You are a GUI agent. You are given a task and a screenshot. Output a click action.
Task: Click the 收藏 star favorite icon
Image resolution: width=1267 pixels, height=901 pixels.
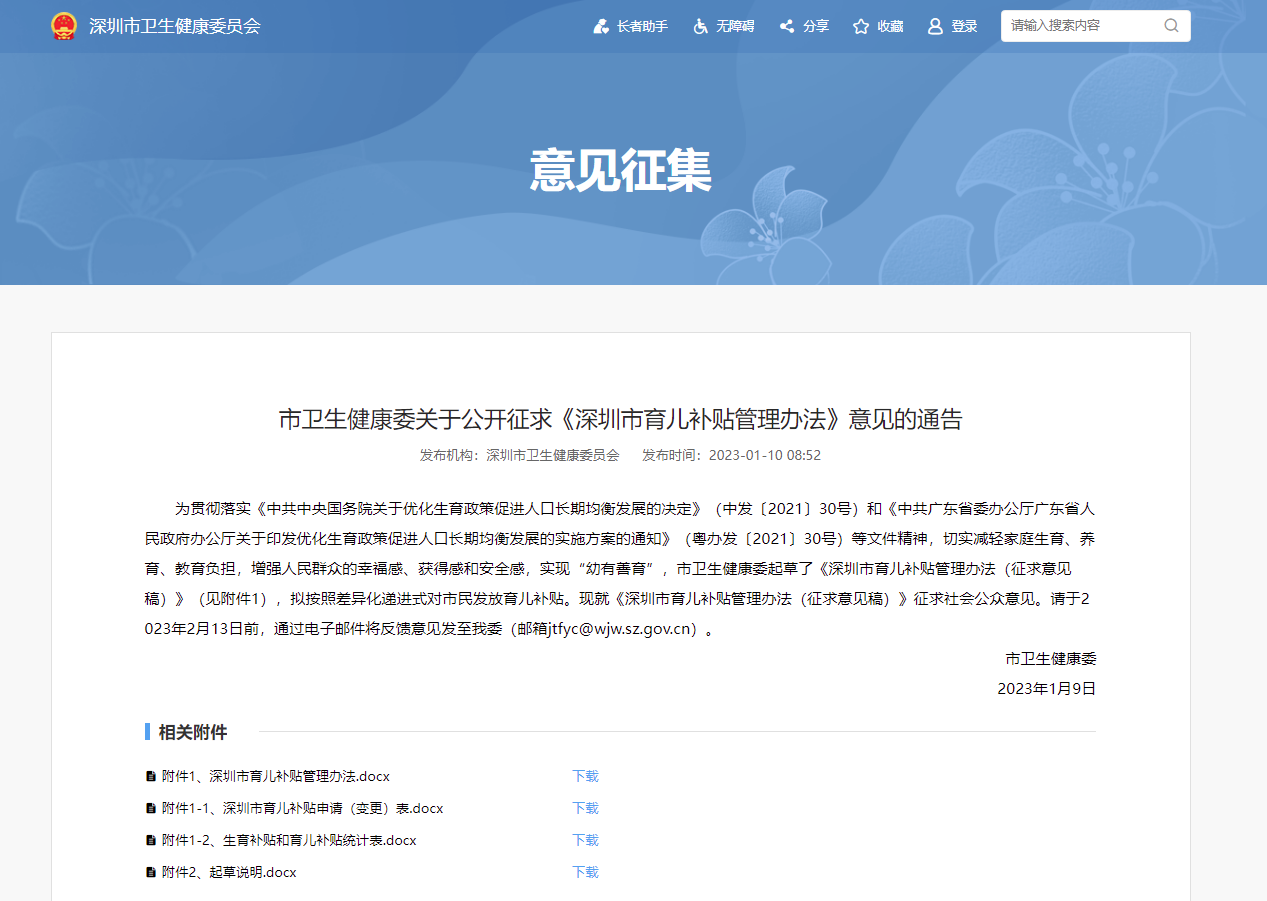[x=861, y=26]
